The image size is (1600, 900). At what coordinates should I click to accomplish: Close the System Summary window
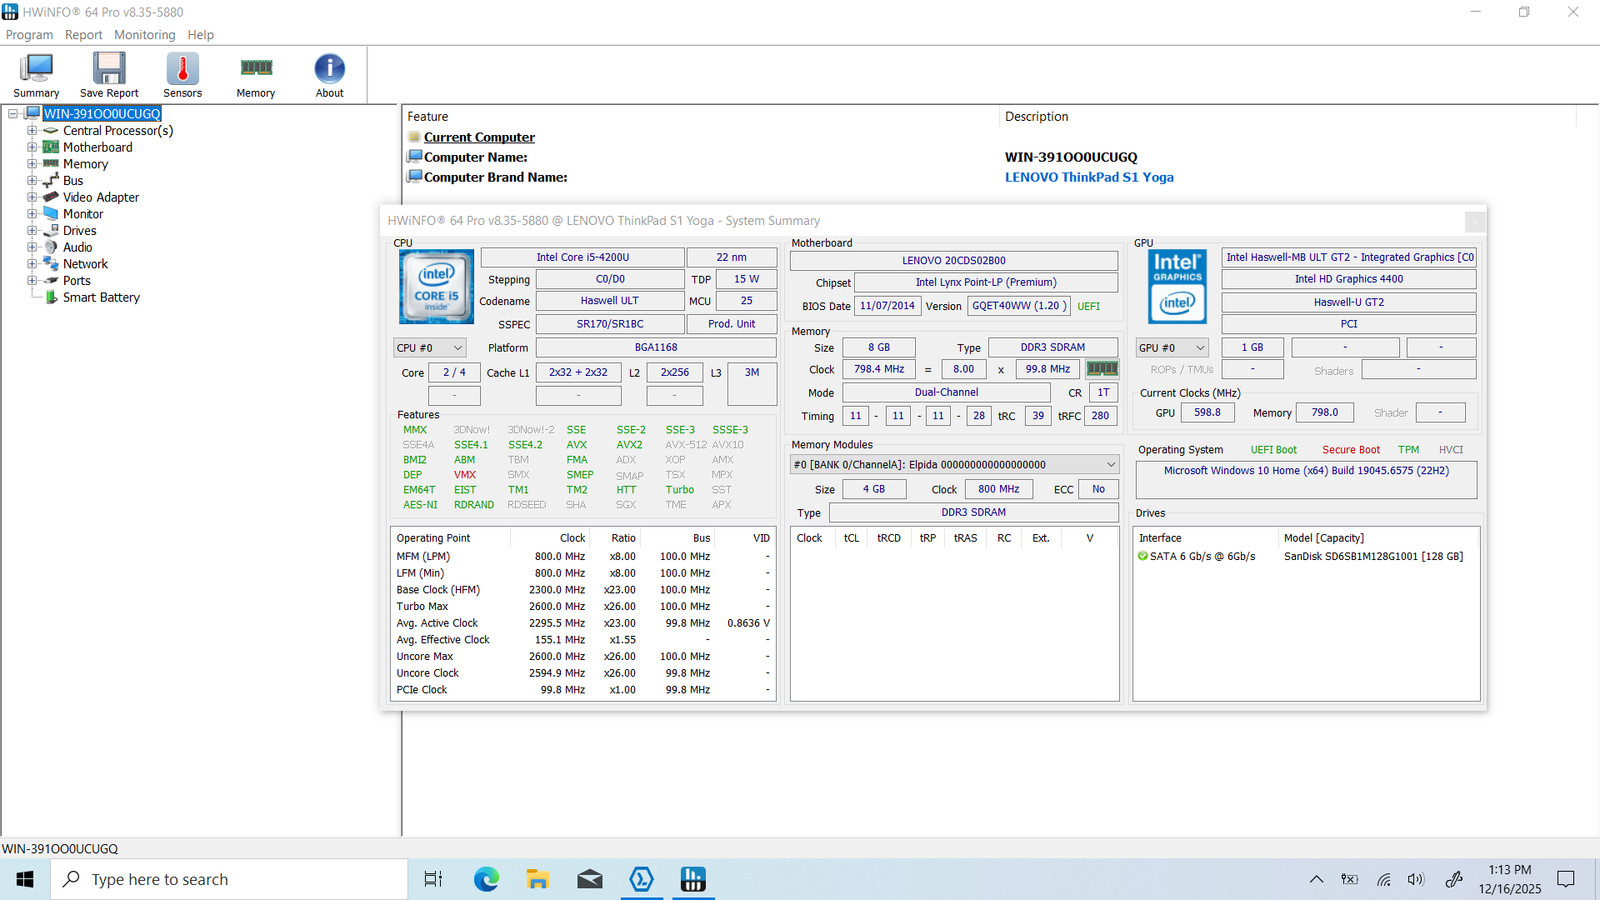(1475, 221)
